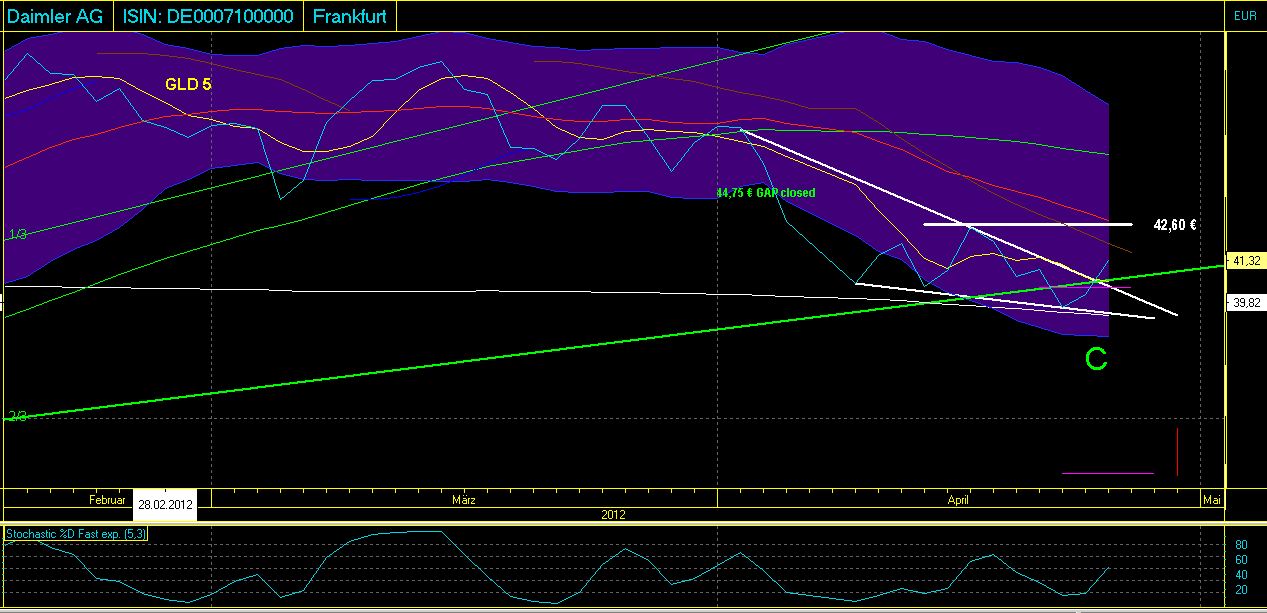Click the Februar month label
This screenshot has height=613, width=1267.
(107, 498)
